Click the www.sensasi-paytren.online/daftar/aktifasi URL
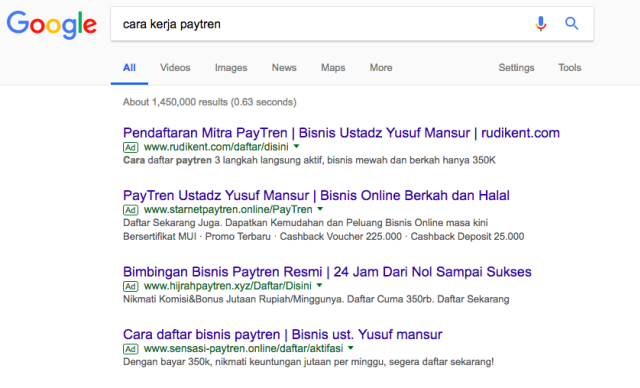This screenshot has width=640, height=388. pyautogui.click(x=243, y=348)
